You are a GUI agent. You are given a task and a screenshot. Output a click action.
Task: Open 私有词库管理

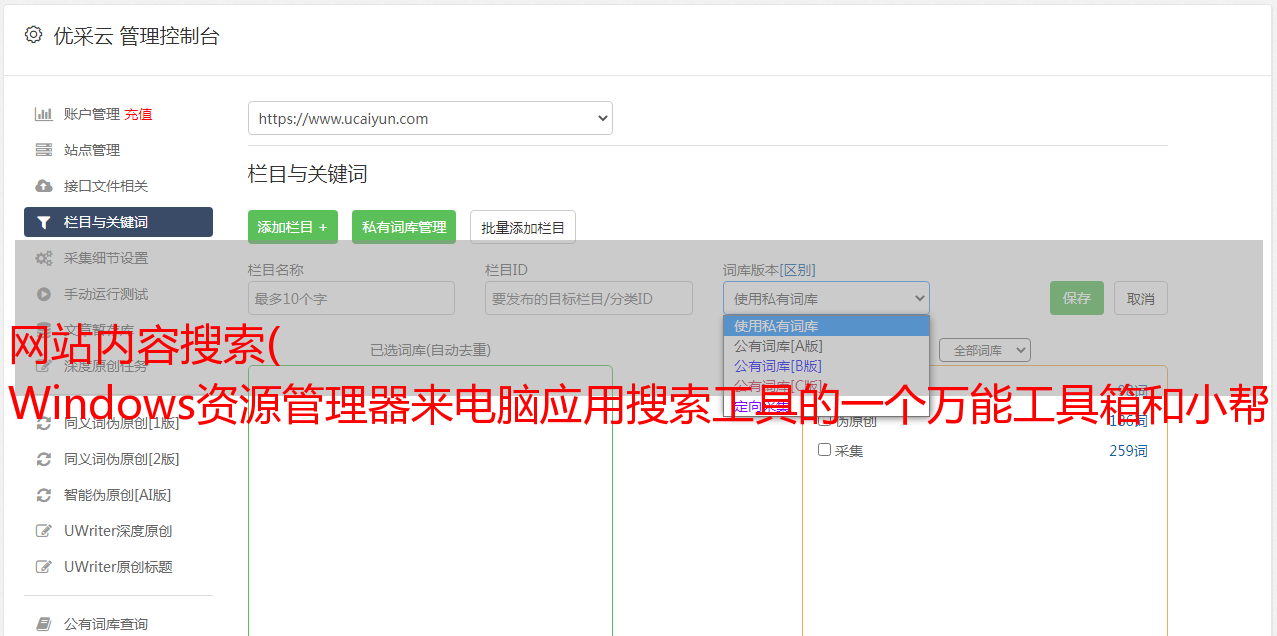pyautogui.click(x=404, y=227)
